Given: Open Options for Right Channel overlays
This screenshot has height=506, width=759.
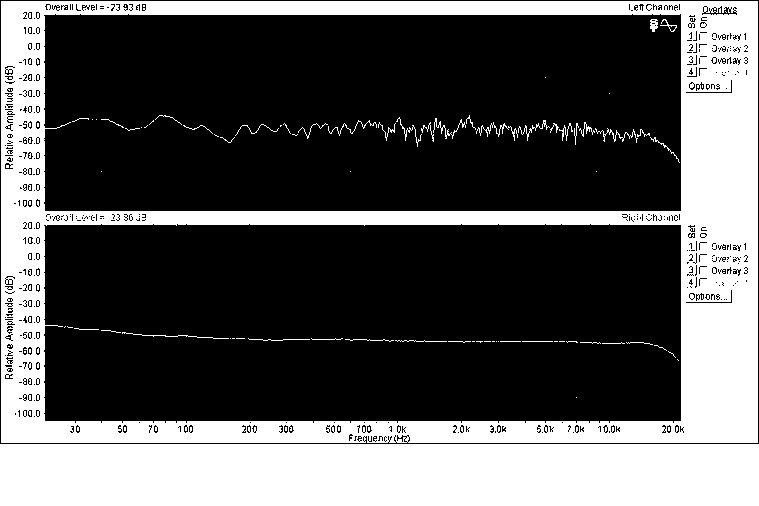Looking at the screenshot, I should click(x=709, y=296).
